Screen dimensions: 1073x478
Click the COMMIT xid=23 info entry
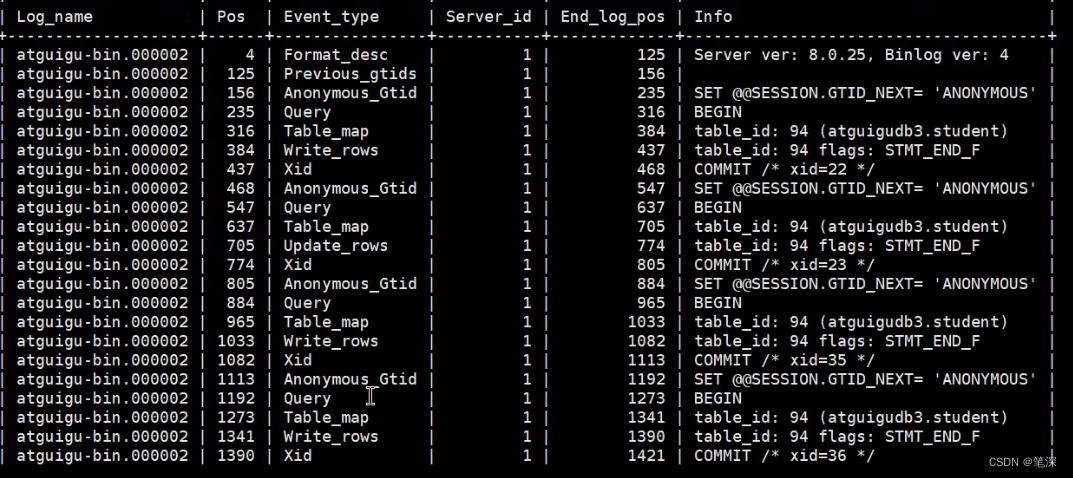click(x=784, y=265)
